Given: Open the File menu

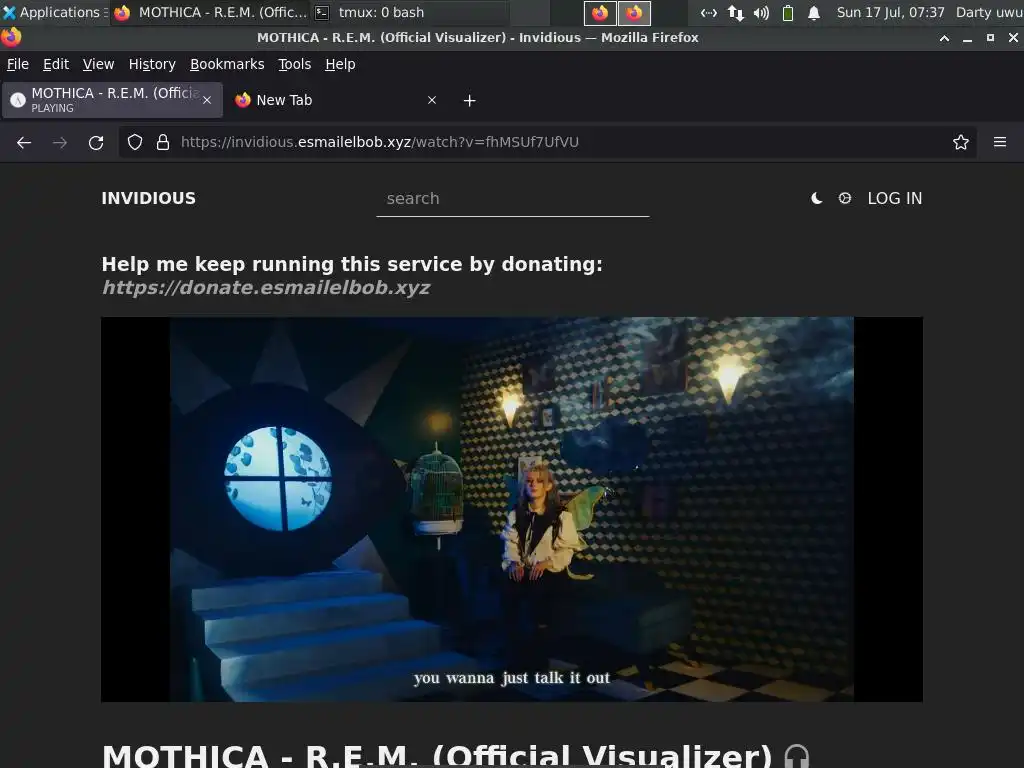Looking at the screenshot, I should [18, 64].
